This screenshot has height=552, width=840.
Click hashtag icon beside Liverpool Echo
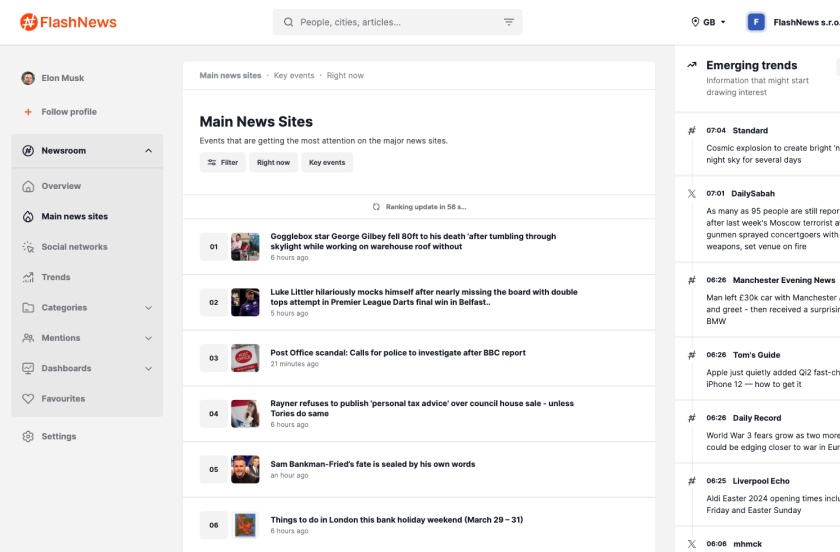pyautogui.click(x=692, y=481)
